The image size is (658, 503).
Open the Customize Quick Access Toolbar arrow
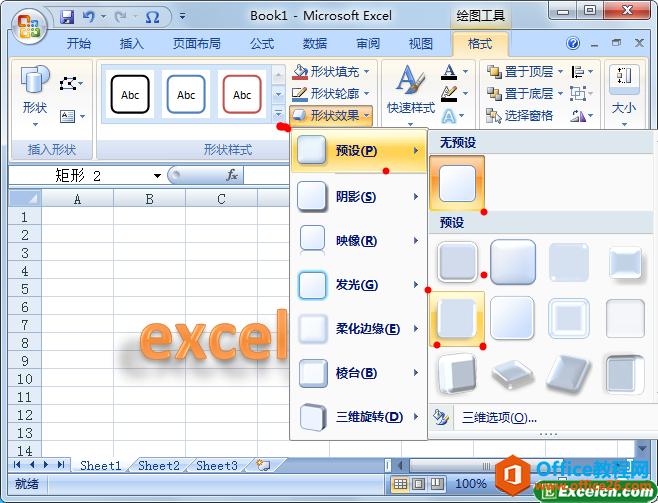point(182,17)
